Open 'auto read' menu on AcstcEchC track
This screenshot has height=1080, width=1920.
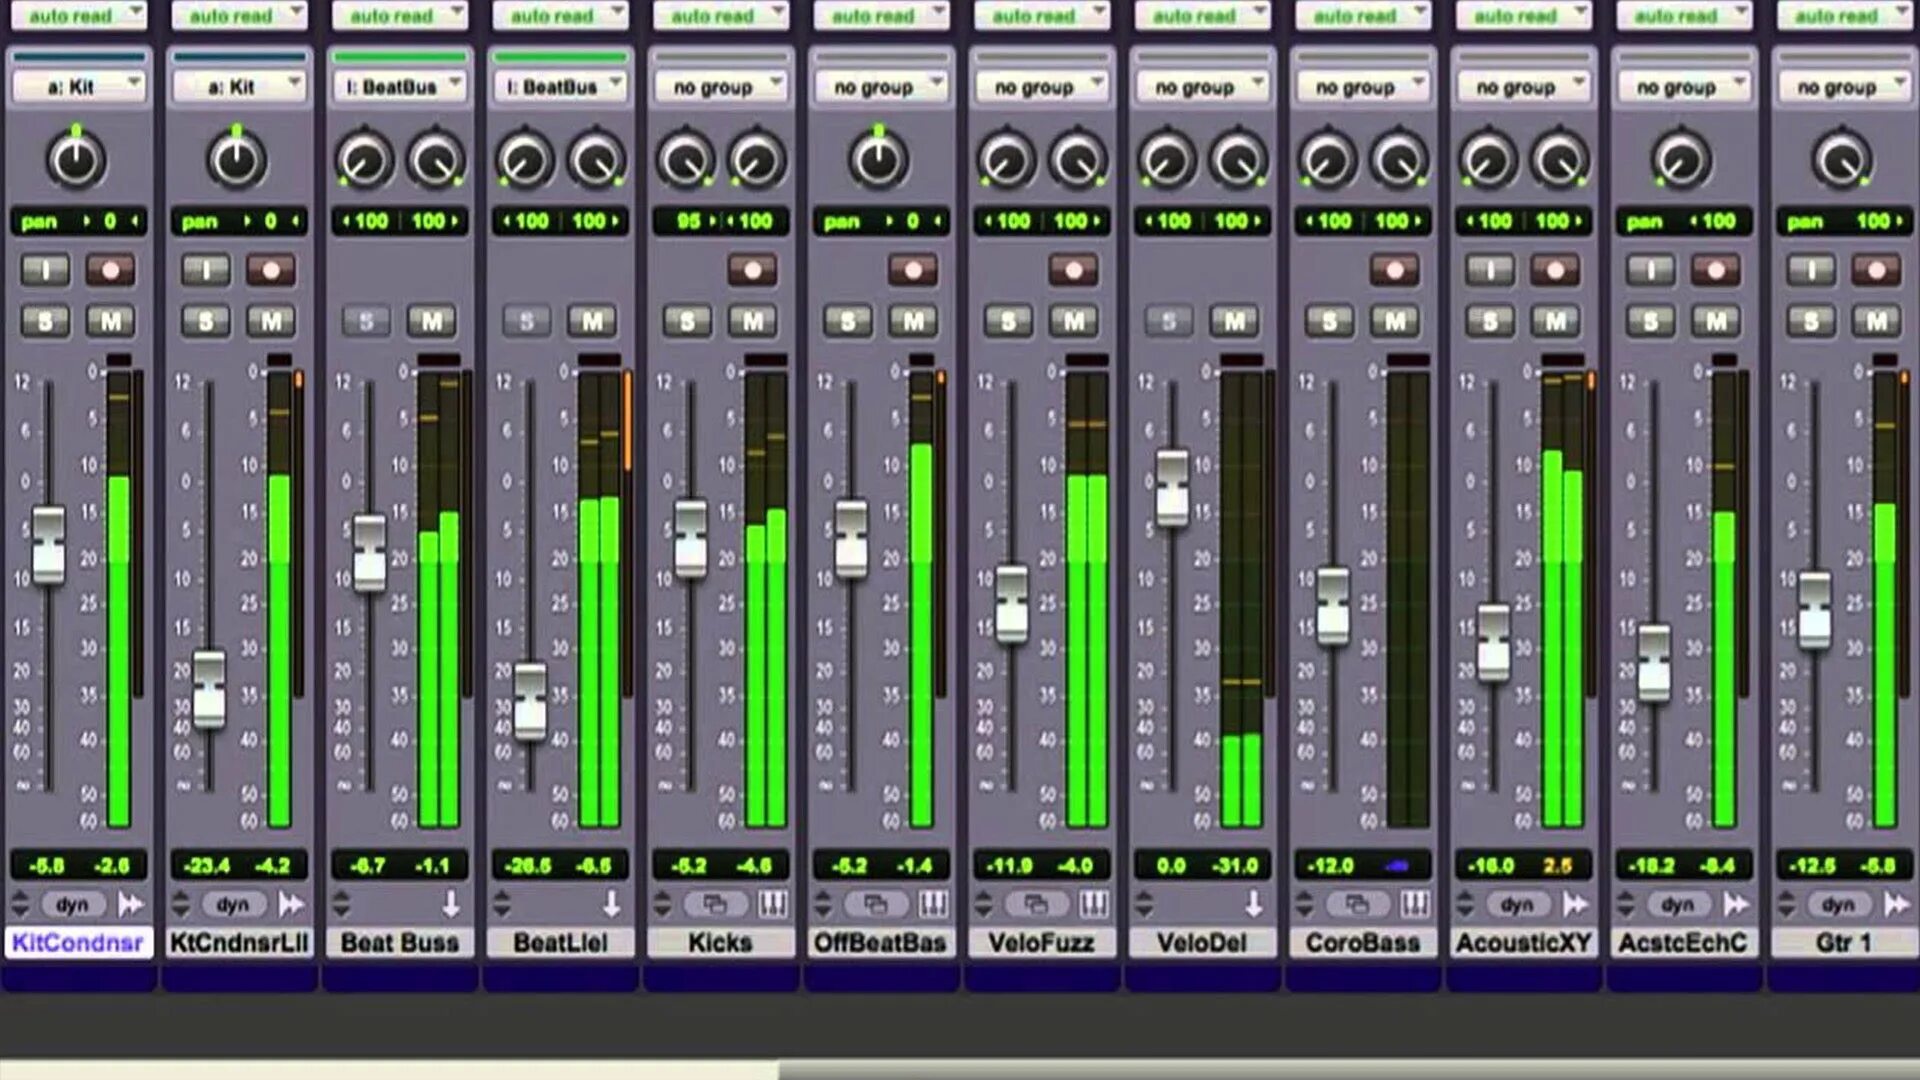pos(1684,15)
